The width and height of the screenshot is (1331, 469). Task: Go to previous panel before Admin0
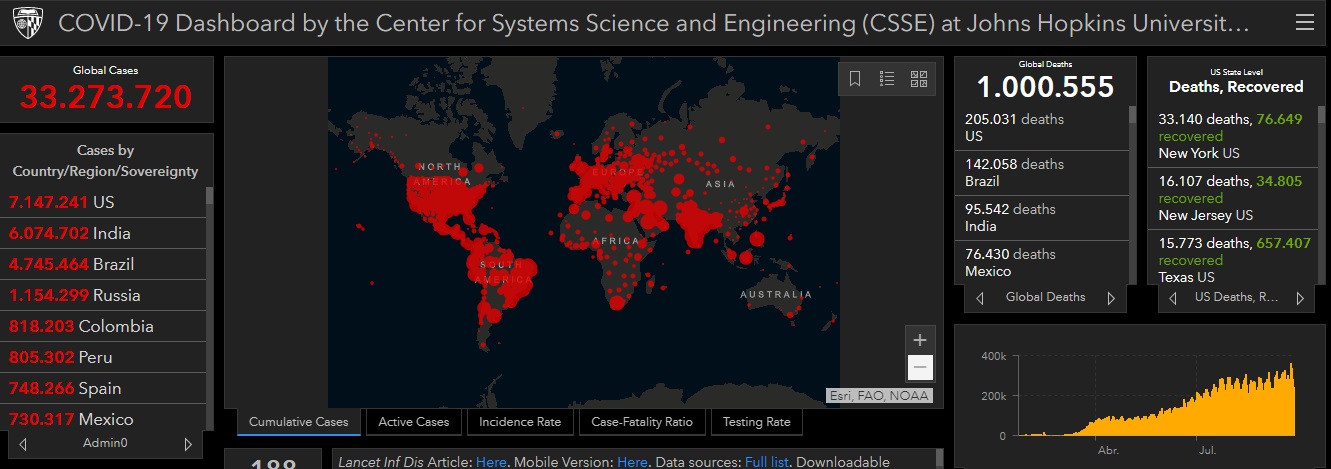pos(23,444)
